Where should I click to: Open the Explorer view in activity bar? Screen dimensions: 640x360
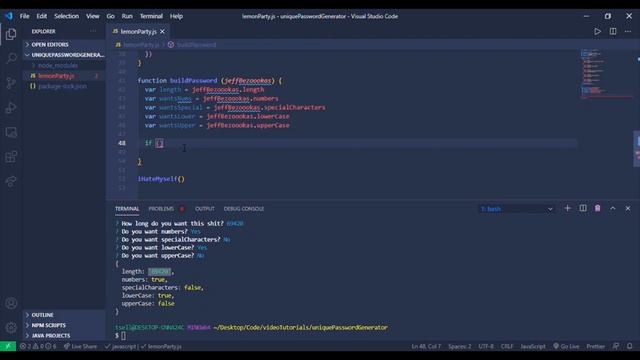[x=11, y=34]
